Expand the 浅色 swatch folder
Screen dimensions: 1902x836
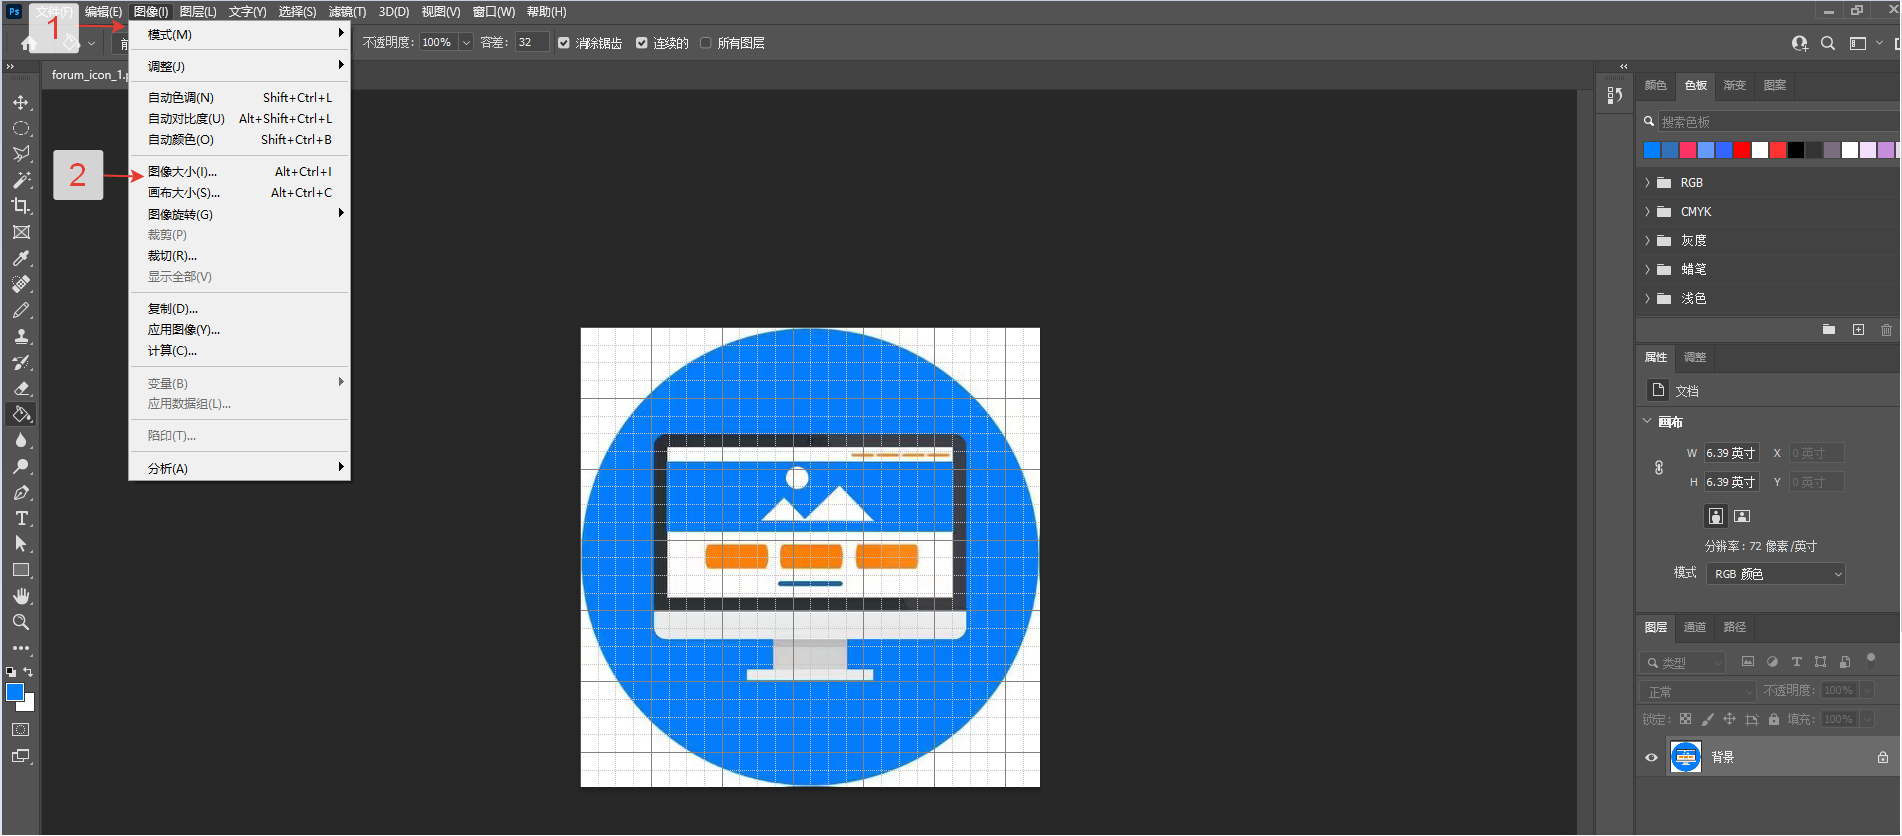(x=1647, y=299)
